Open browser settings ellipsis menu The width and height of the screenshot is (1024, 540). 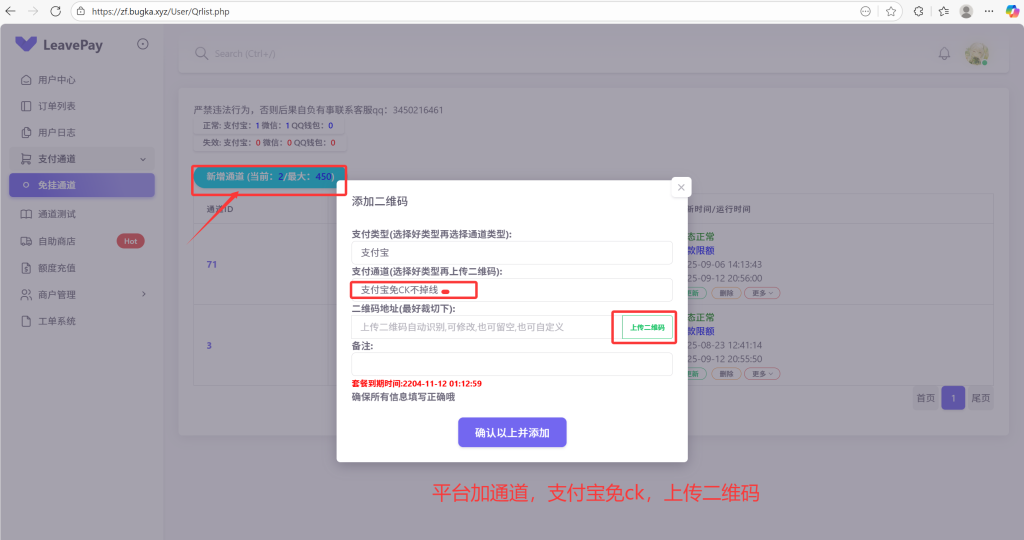[x=989, y=11]
